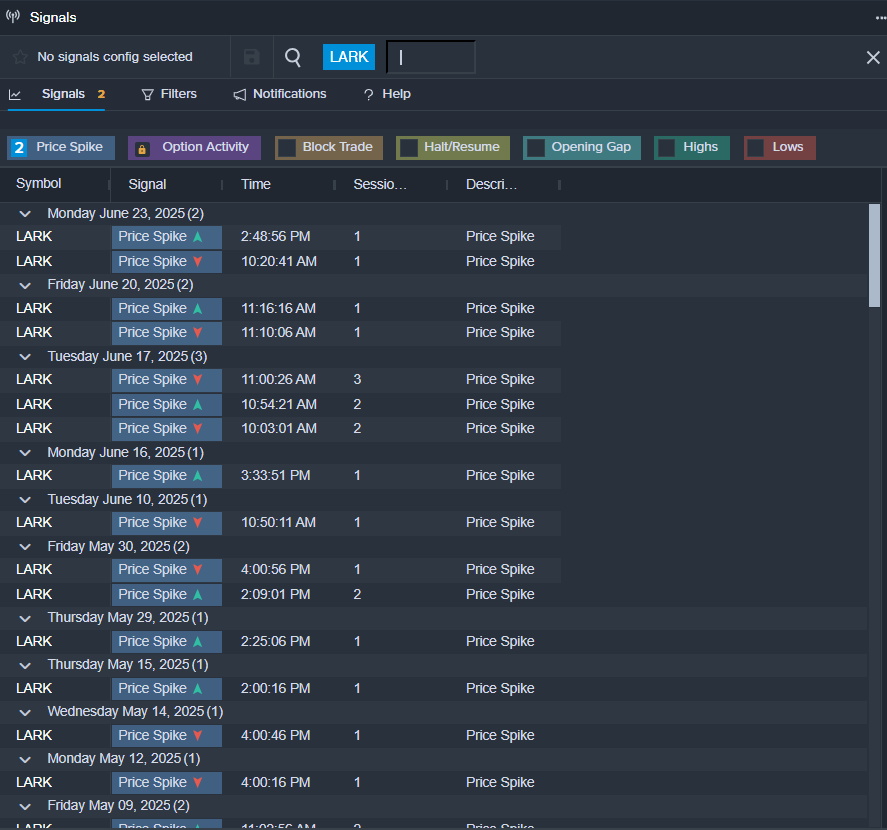
Task: Click the Price Spike description at 10:50:11 AM
Action: tap(500, 522)
